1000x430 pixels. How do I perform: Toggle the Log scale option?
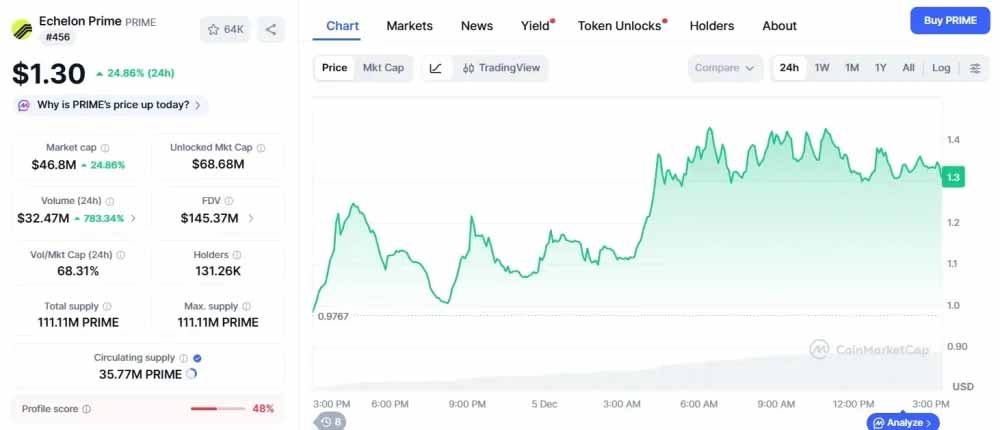click(x=941, y=68)
